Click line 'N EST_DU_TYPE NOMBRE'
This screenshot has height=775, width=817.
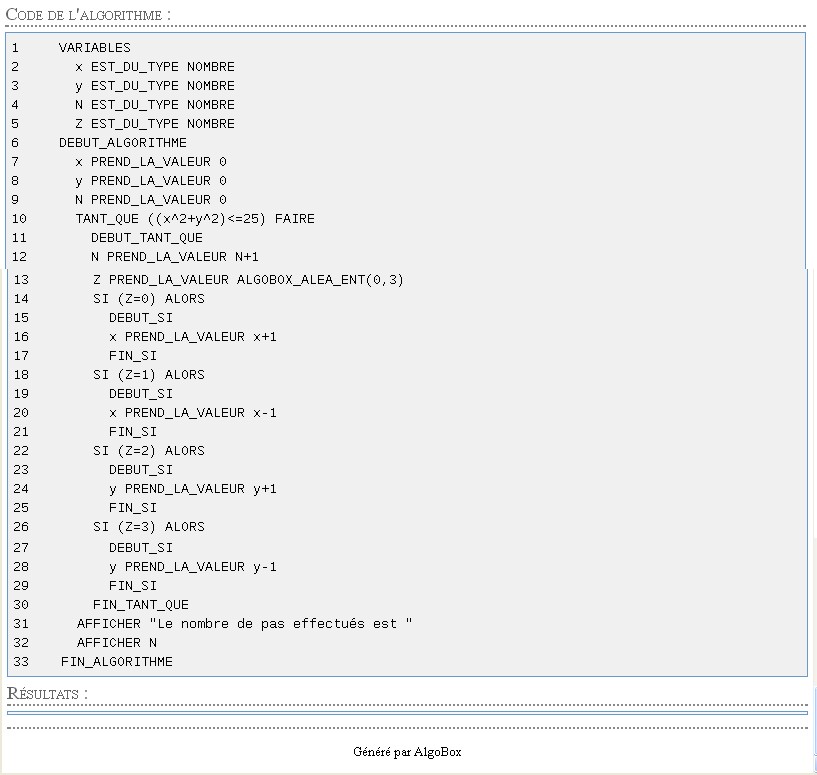pyautogui.click(x=155, y=105)
